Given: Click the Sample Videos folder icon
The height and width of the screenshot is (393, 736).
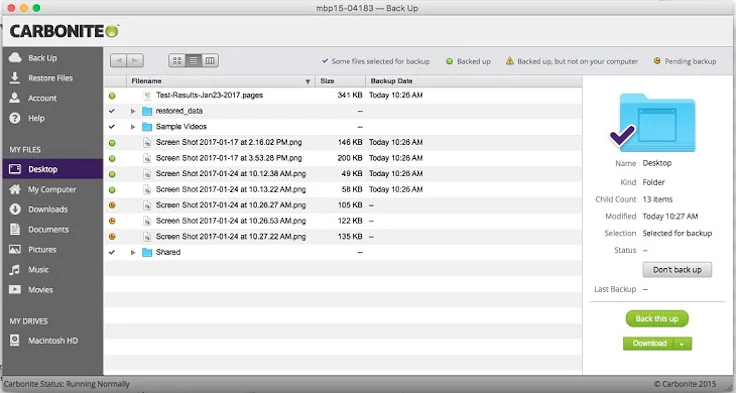Looking at the screenshot, I should (147, 127).
